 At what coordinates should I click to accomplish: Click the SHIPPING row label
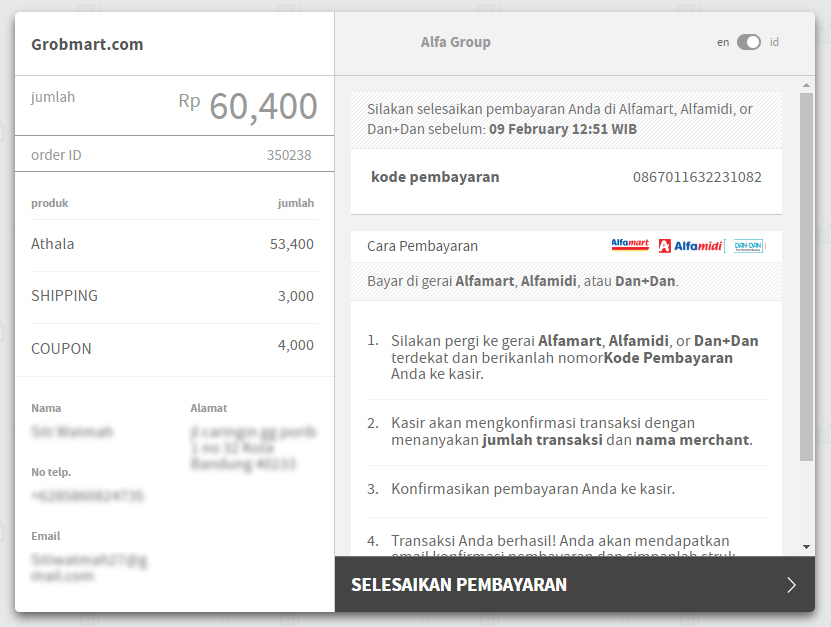point(65,296)
